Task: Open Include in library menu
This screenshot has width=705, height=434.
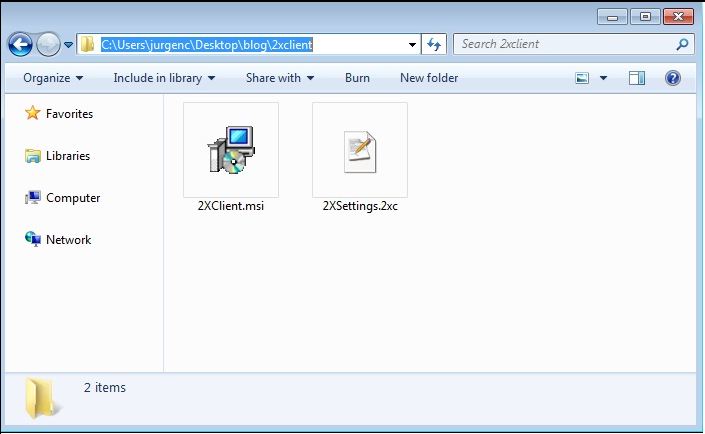Action: (x=164, y=78)
